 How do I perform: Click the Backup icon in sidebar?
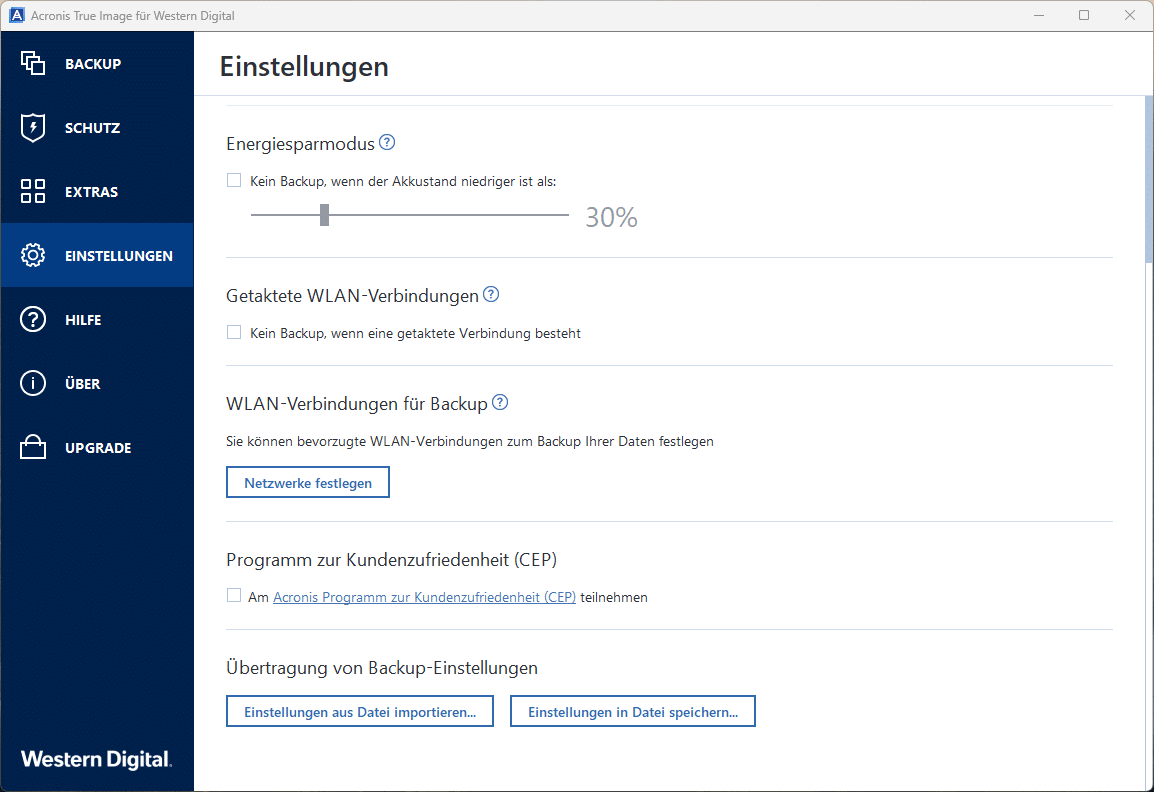pyautogui.click(x=33, y=64)
